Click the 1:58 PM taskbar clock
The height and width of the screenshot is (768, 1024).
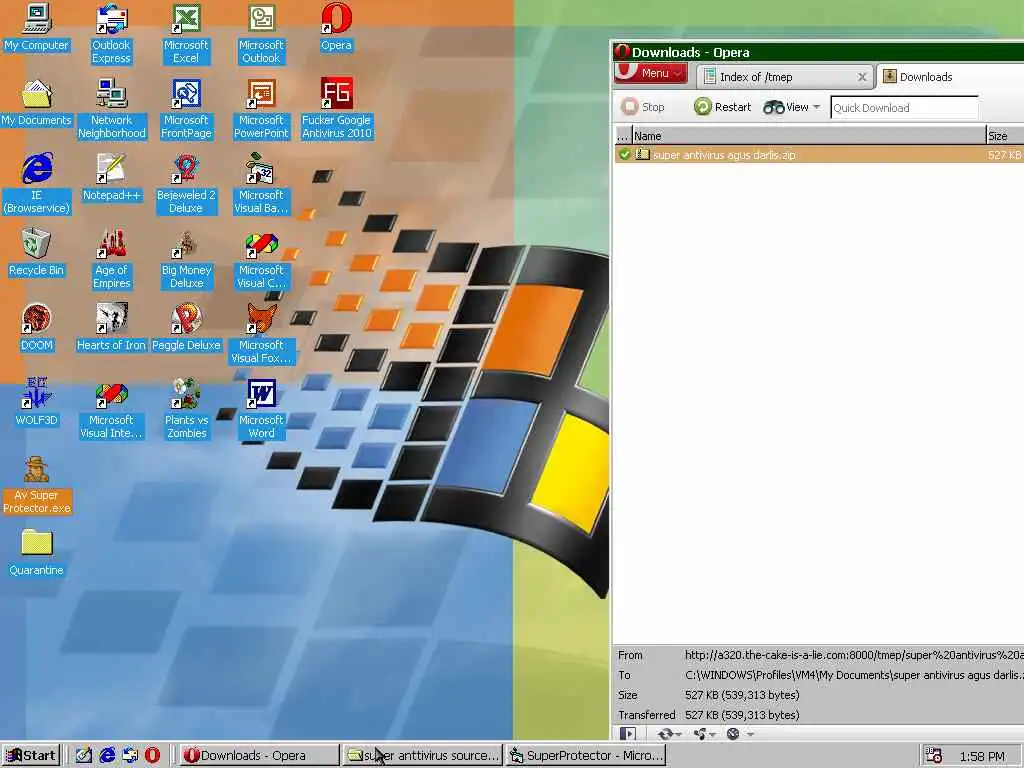(982, 756)
